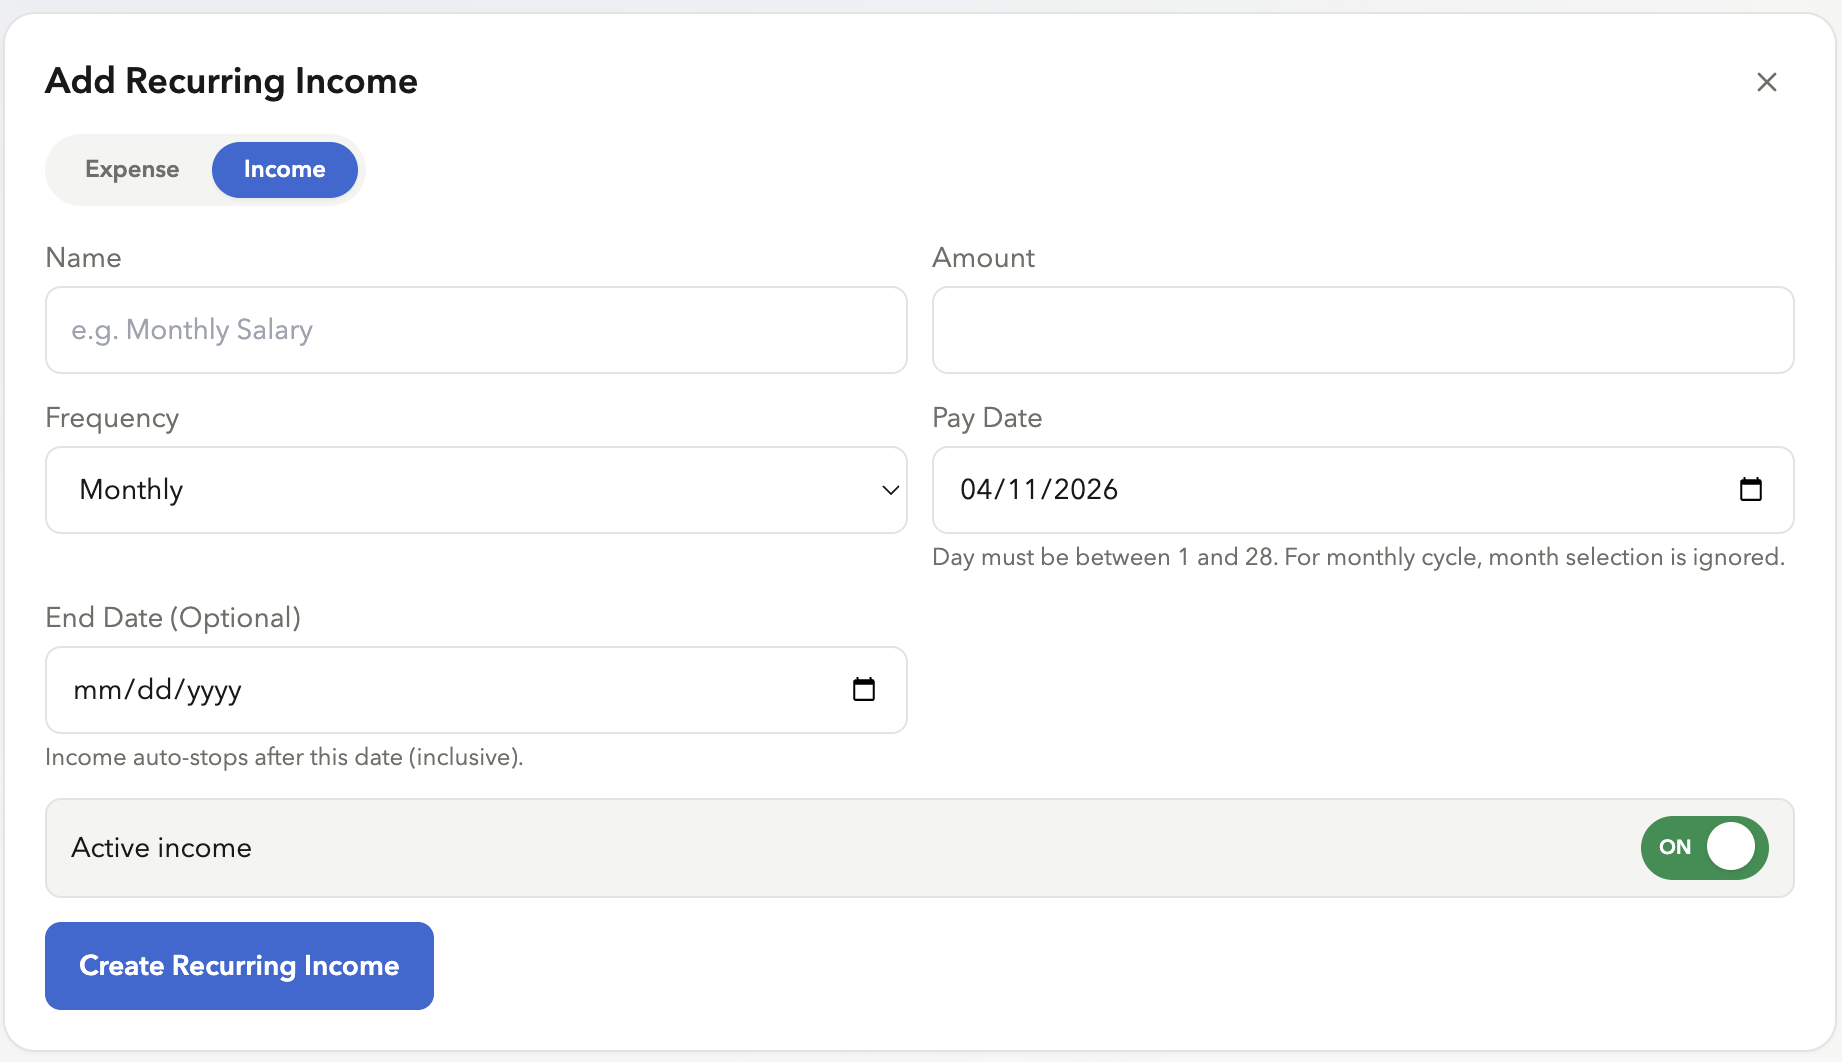Click the Active income row label
The width and height of the screenshot is (1842, 1062).
tap(160, 847)
